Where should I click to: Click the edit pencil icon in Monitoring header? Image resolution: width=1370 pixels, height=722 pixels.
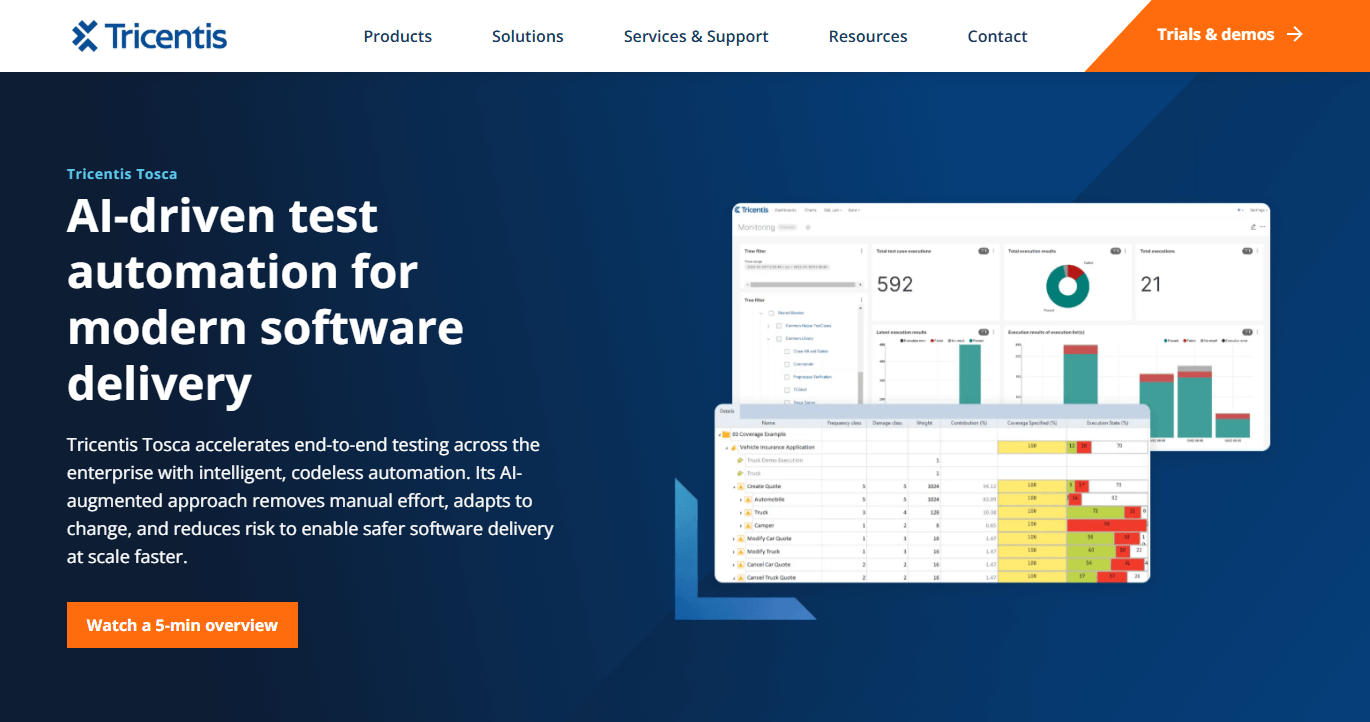coord(1253,227)
